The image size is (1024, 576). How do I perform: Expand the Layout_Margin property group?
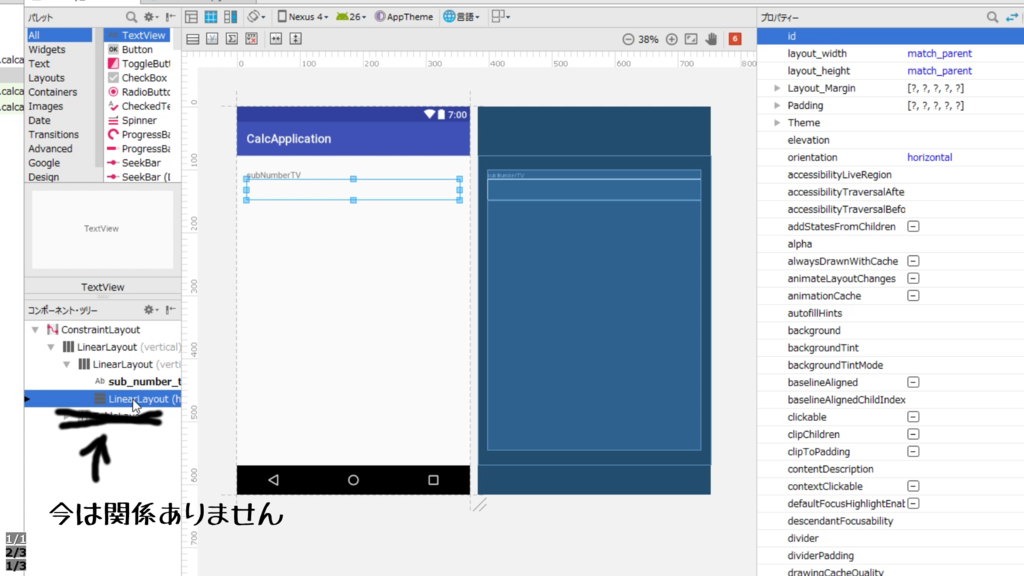point(776,88)
